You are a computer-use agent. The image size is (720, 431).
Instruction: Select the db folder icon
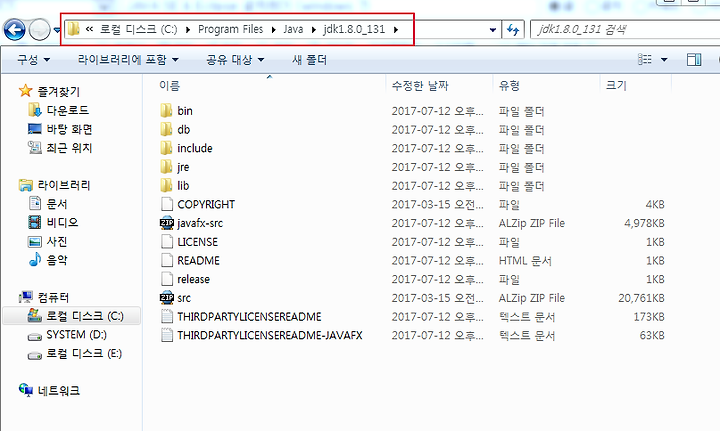point(166,129)
